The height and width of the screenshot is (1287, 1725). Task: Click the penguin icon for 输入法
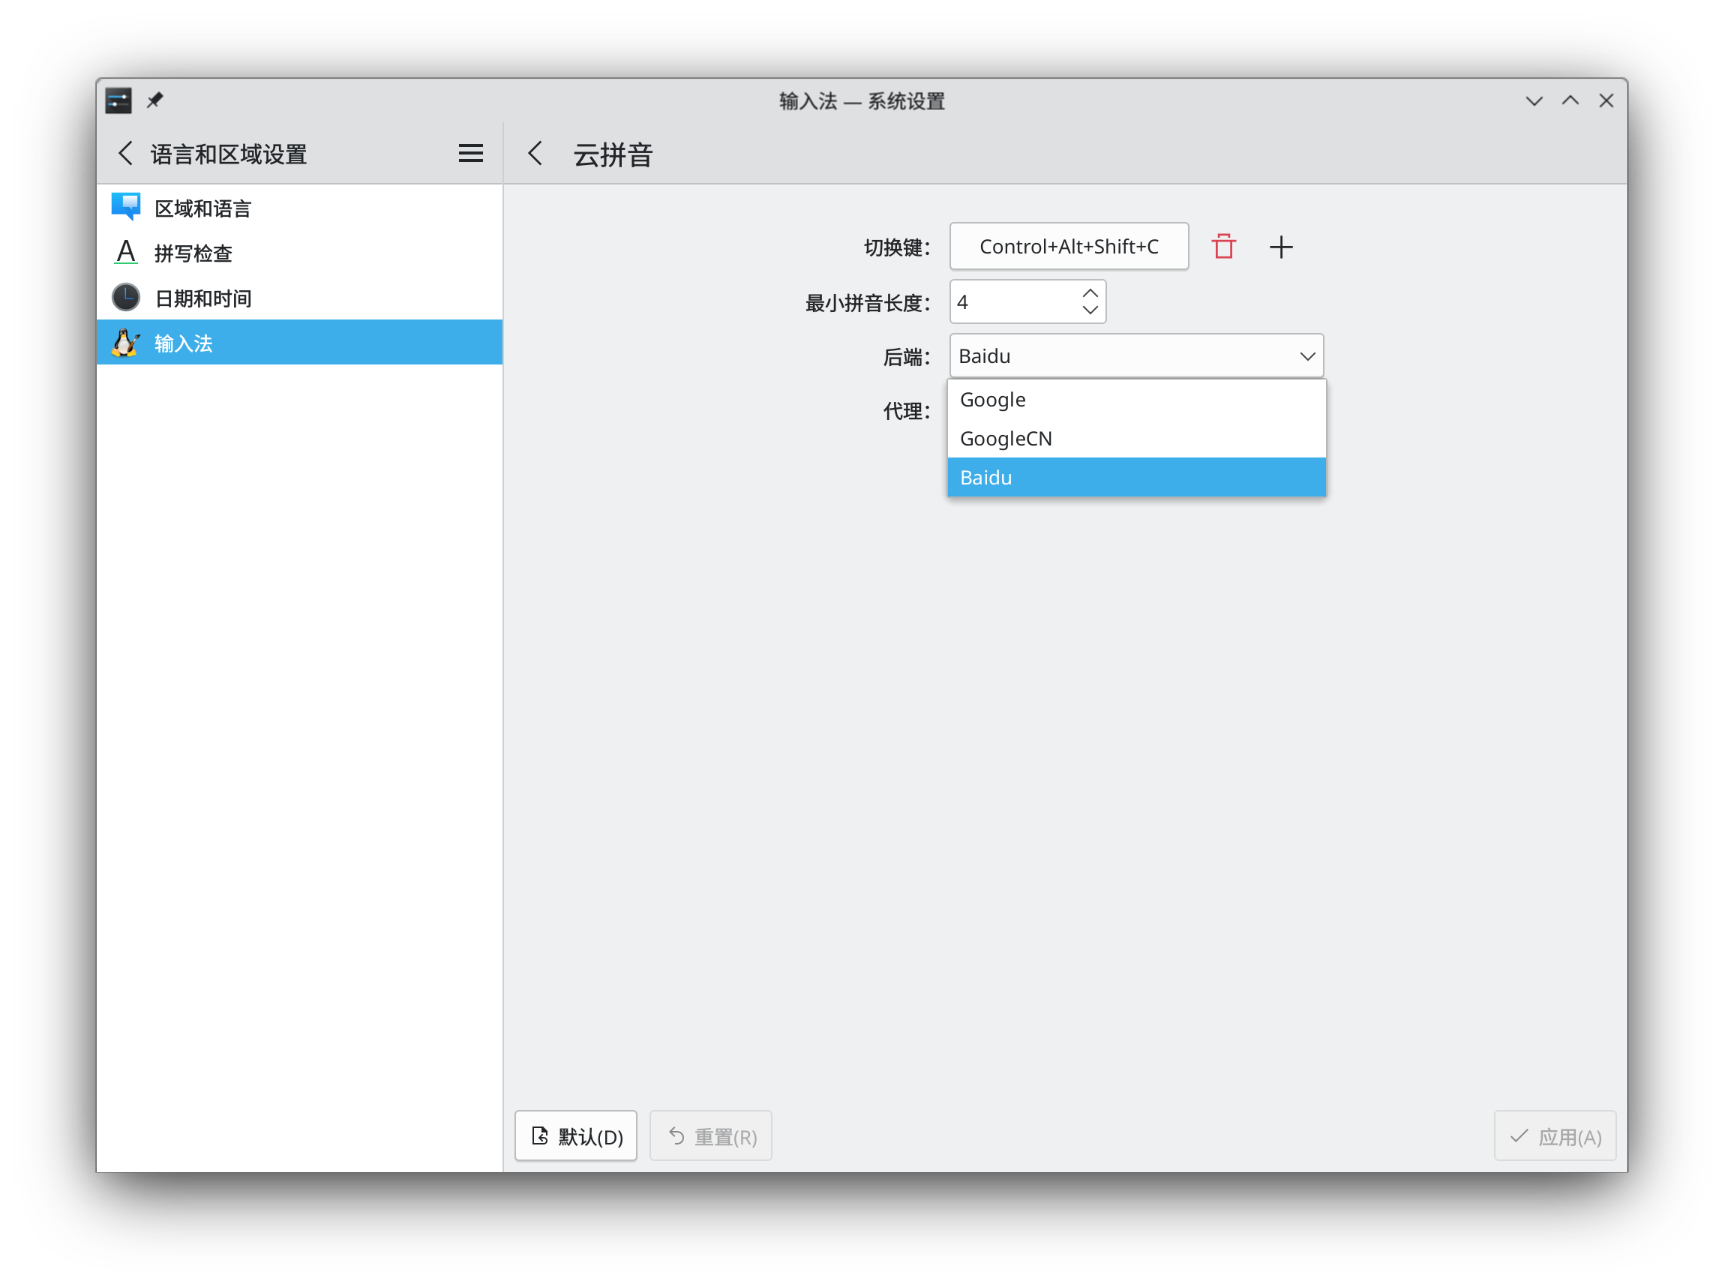pos(125,342)
